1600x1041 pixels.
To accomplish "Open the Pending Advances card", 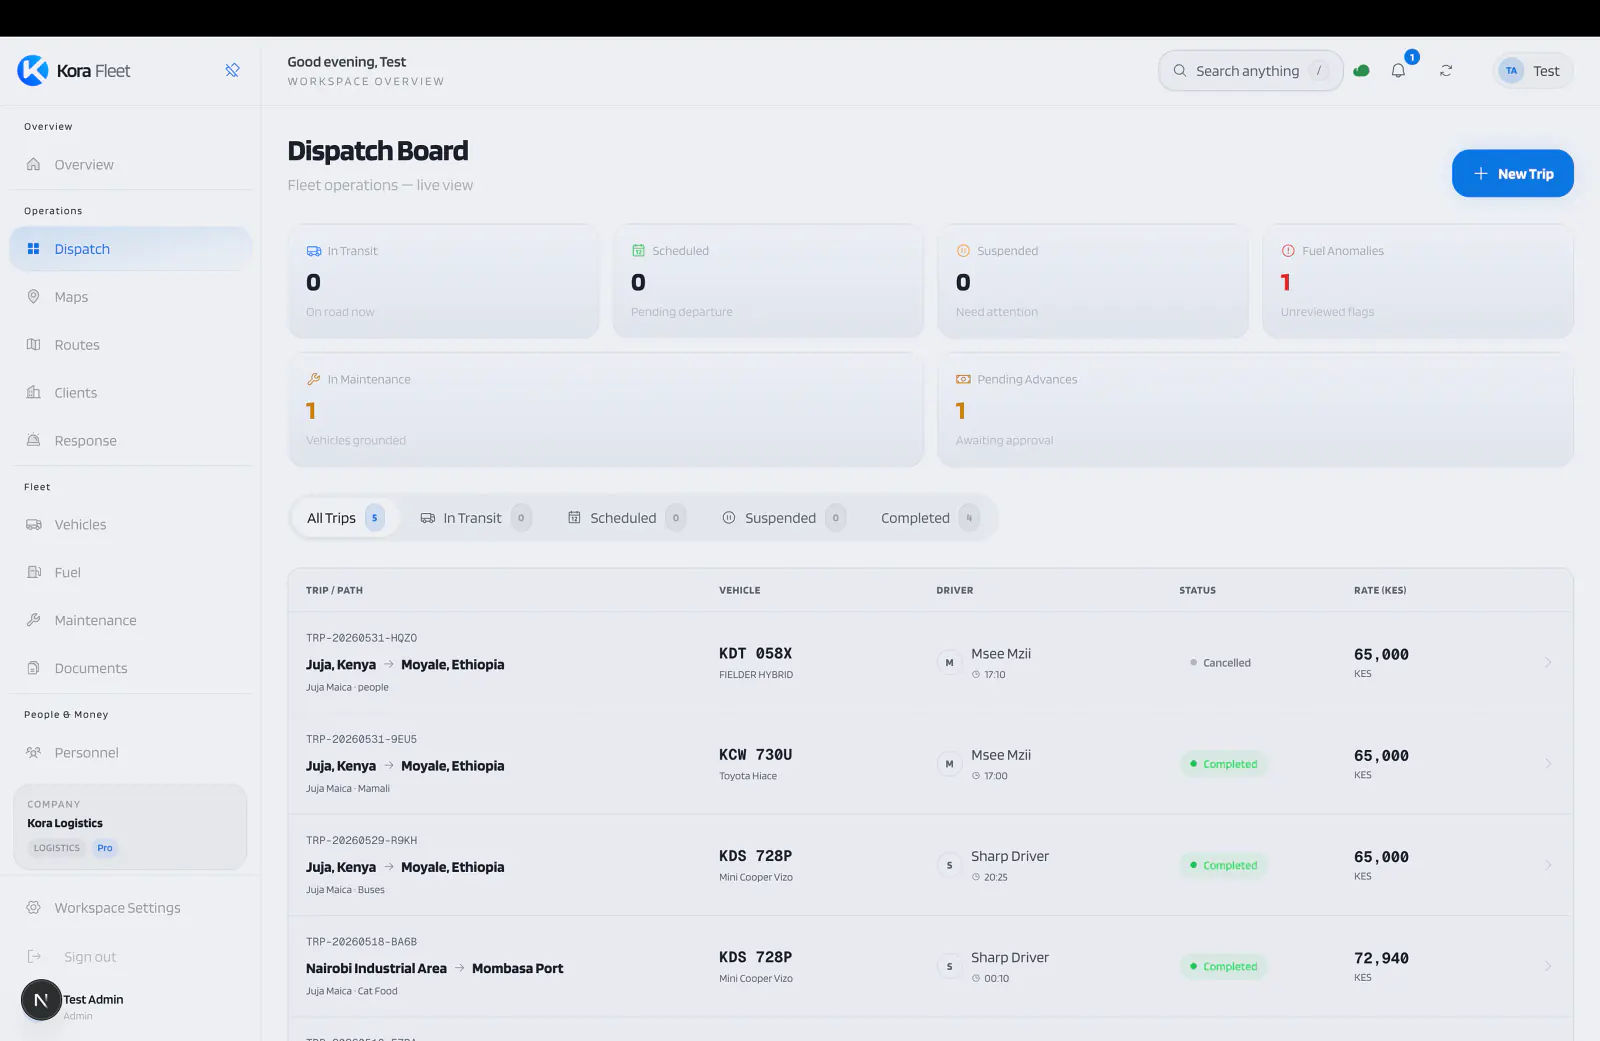I will point(1256,410).
